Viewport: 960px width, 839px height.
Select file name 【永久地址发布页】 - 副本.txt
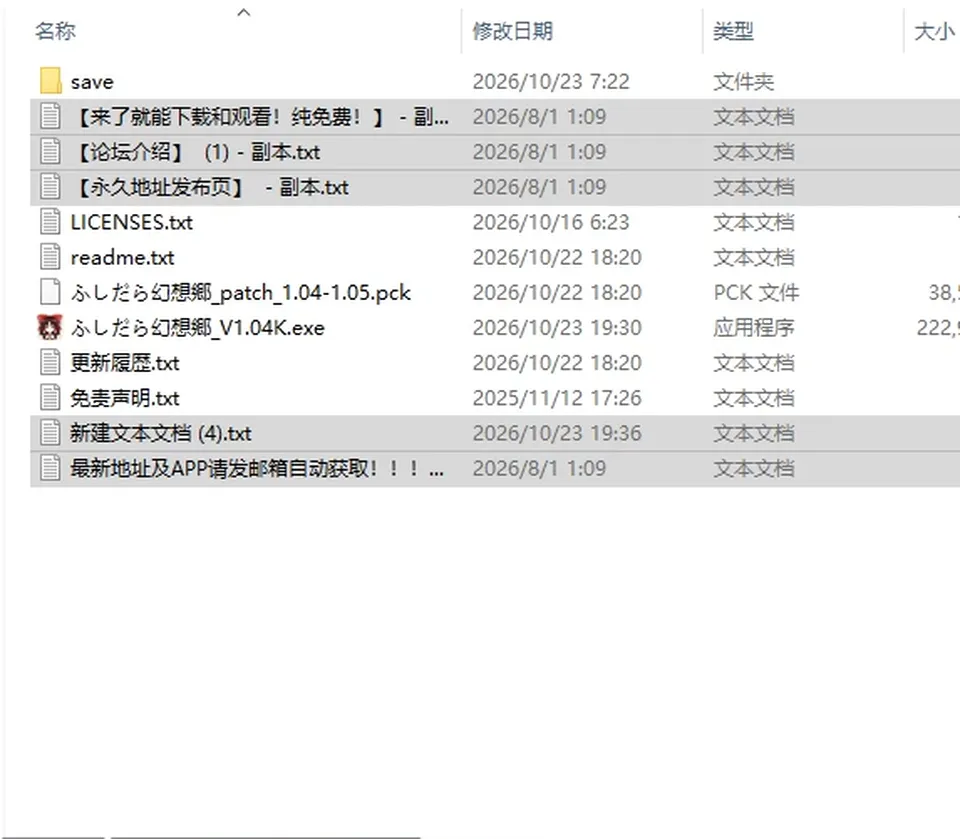210,187
